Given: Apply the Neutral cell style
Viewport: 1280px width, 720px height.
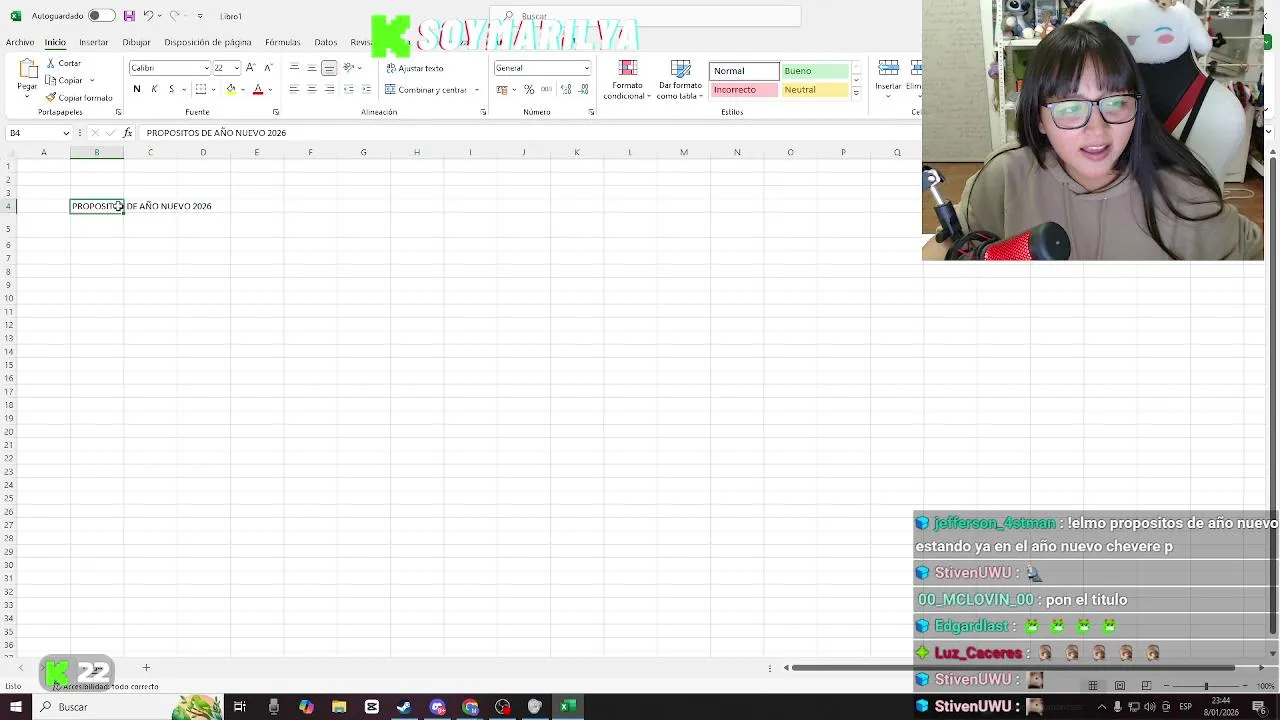Looking at the screenshot, I should pyautogui.click(x=814, y=90).
